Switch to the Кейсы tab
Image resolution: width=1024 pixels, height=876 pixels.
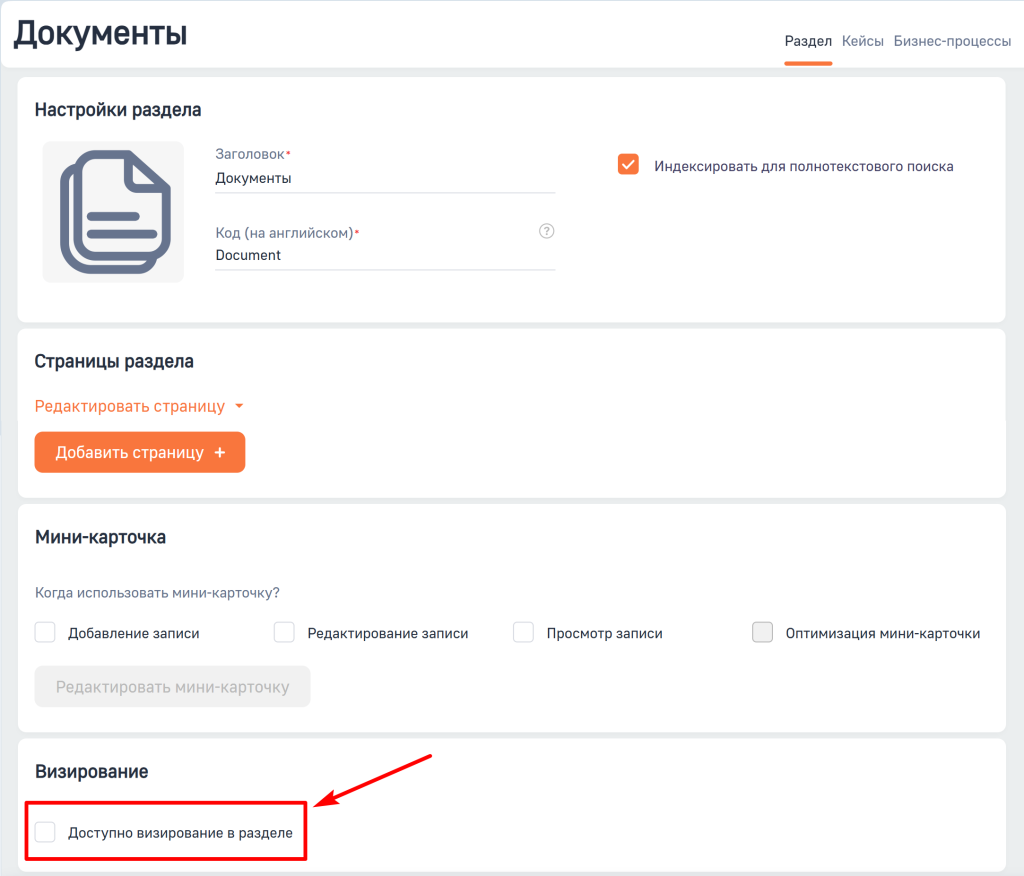tap(862, 41)
